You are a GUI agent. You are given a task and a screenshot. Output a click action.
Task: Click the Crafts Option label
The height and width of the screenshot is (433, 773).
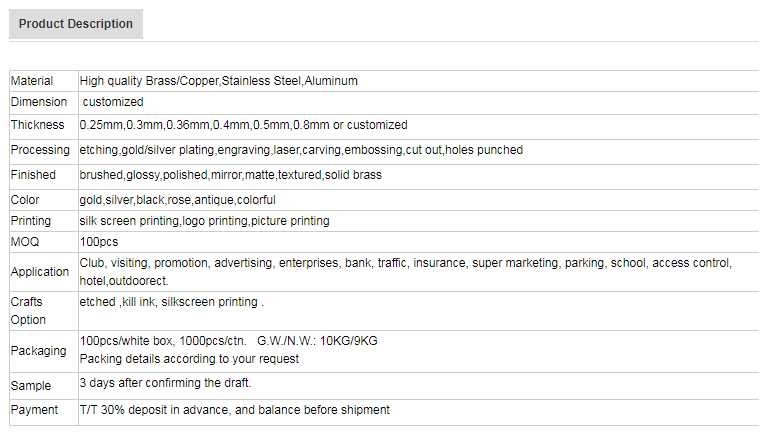tap(28, 310)
